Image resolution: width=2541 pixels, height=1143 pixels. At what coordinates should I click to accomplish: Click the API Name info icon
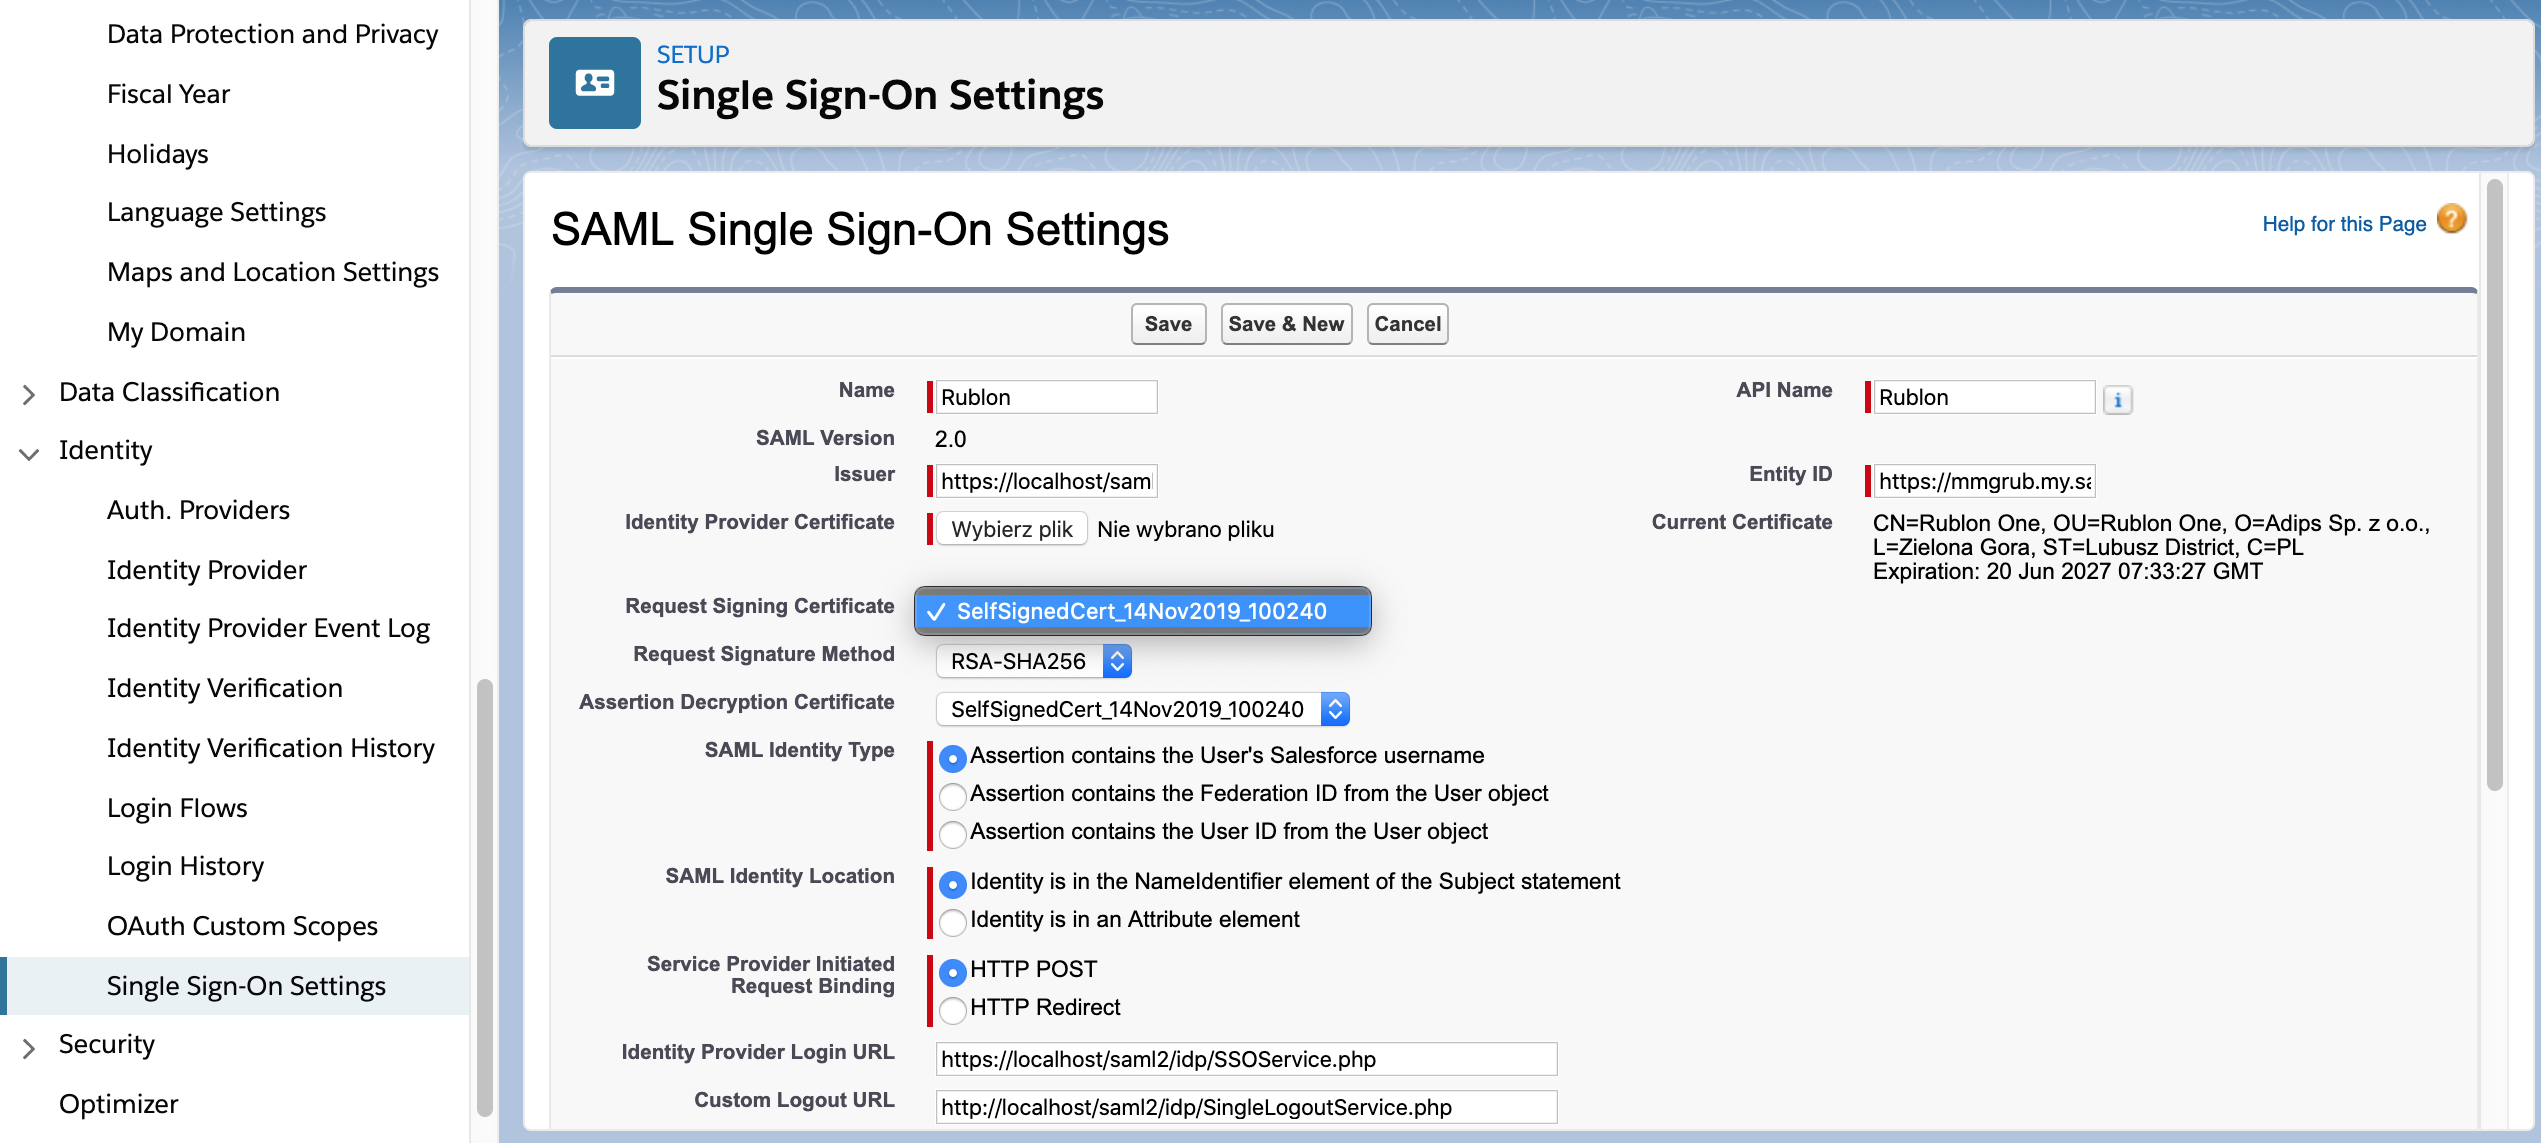click(x=2116, y=399)
